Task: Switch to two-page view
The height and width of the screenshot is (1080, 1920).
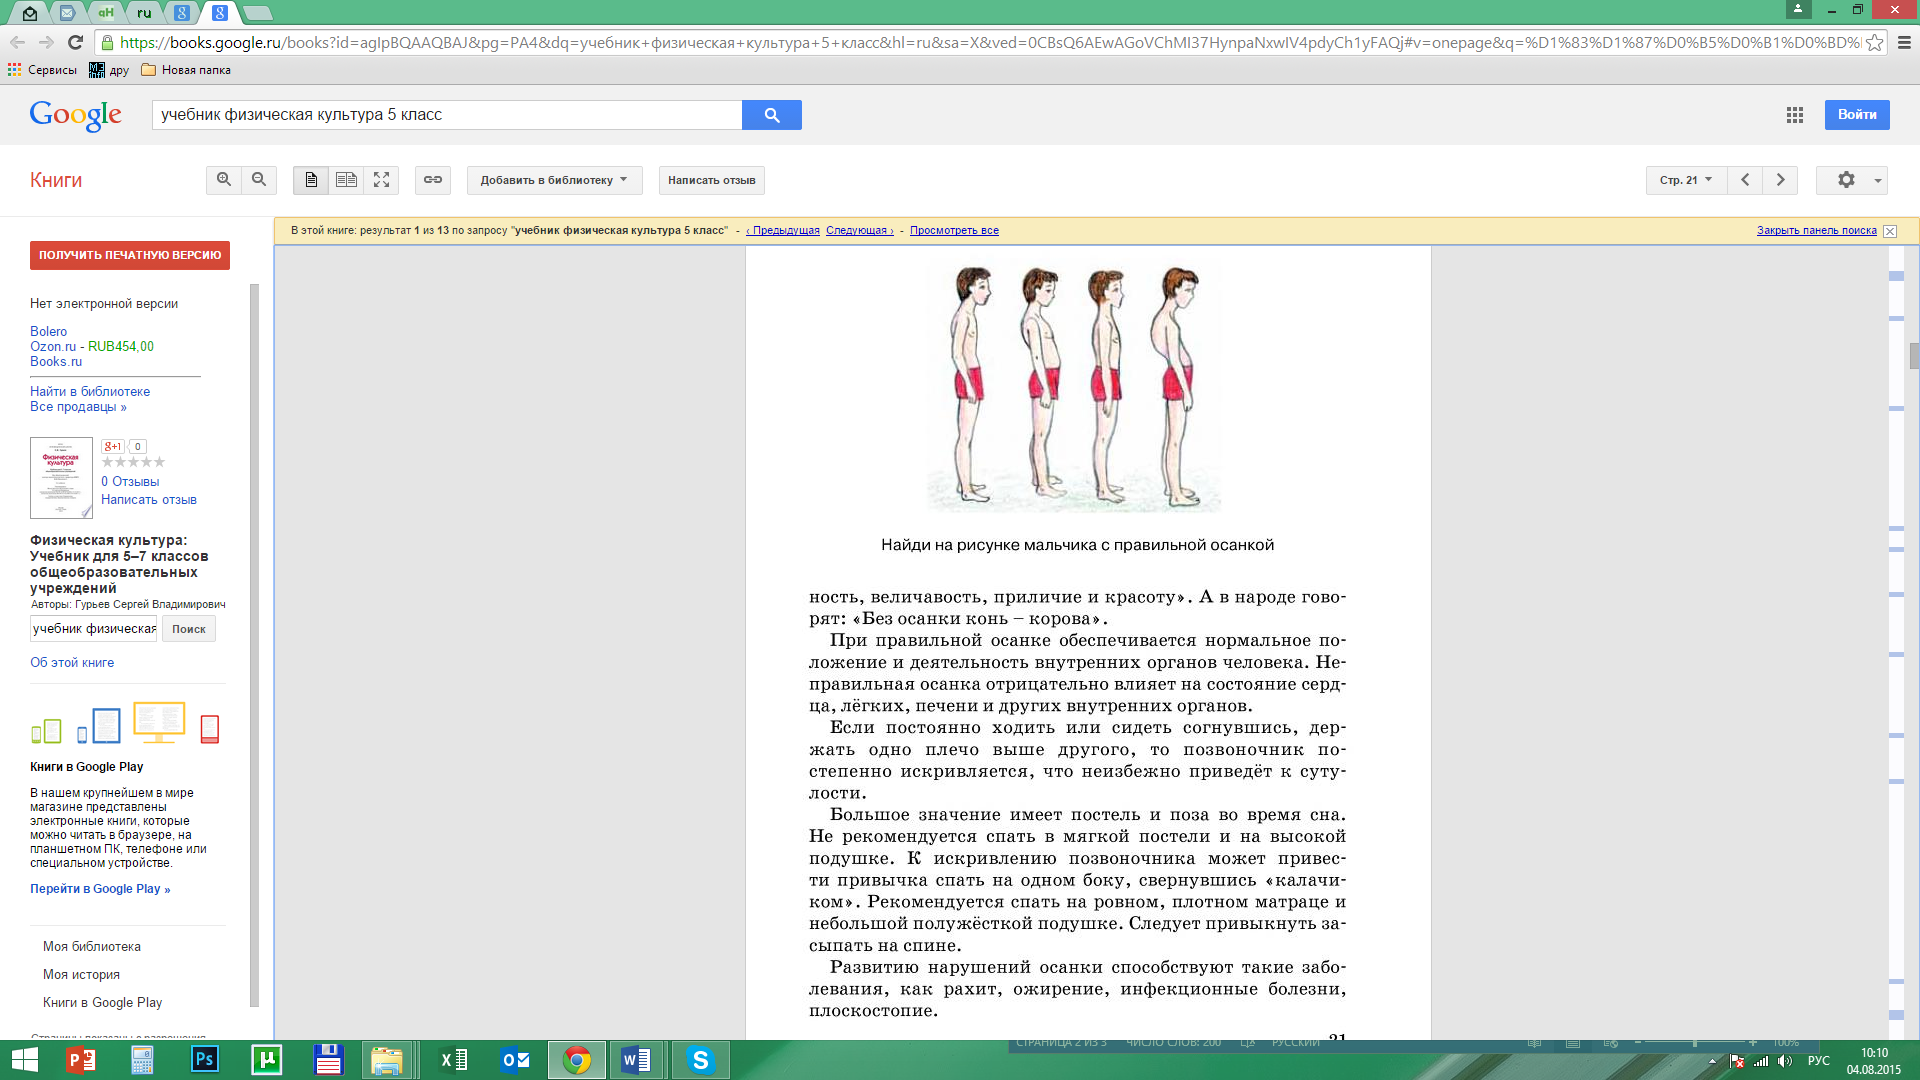Action: [x=346, y=180]
